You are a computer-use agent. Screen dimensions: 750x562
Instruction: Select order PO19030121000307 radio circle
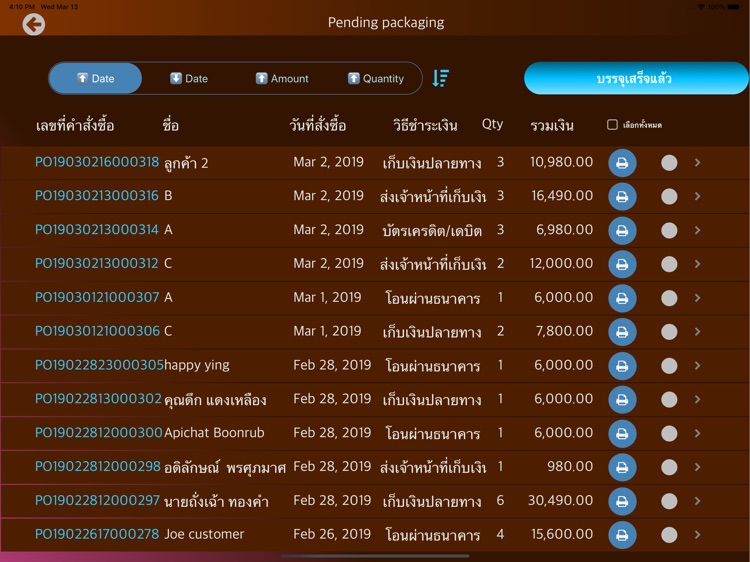(x=669, y=298)
